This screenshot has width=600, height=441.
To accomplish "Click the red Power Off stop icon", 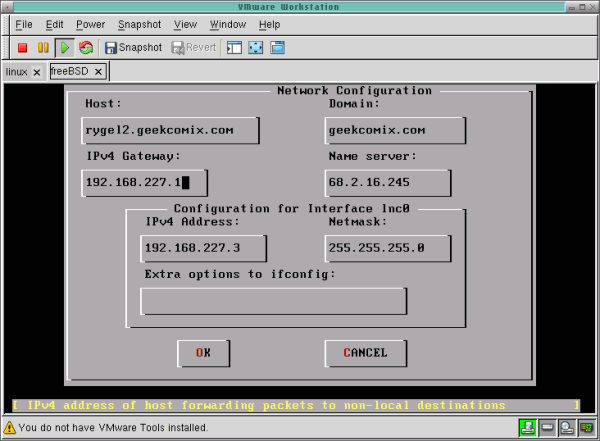I will (x=23, y=48).
